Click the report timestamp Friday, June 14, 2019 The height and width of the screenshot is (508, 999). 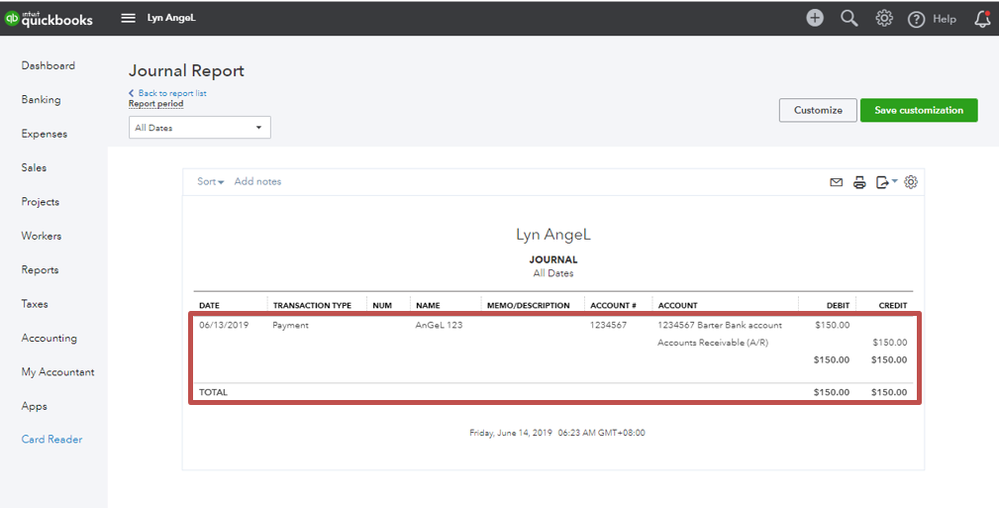pos(557,433)
